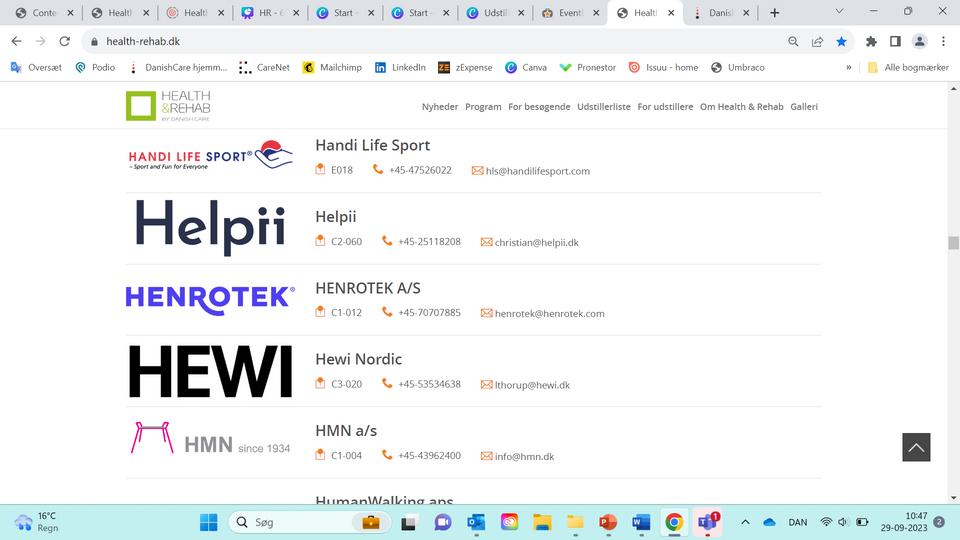960x540 pixels.
Task: Open the Helpii logo image
Action: coord(211,228)
